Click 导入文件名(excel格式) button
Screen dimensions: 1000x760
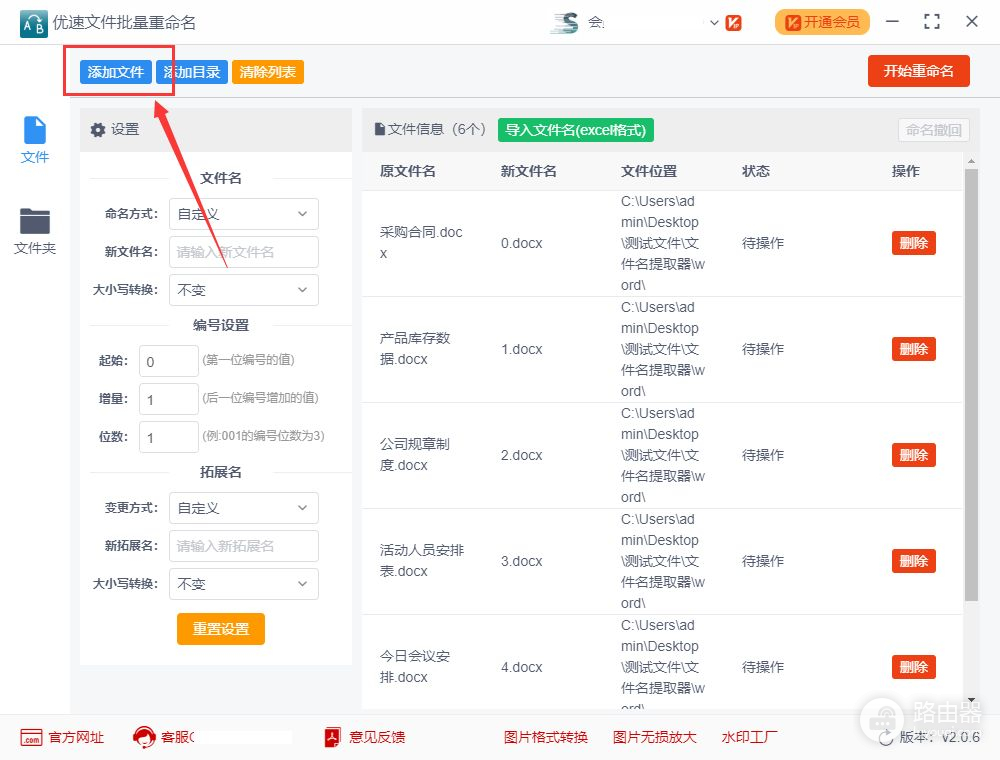(x=575, y=130)
